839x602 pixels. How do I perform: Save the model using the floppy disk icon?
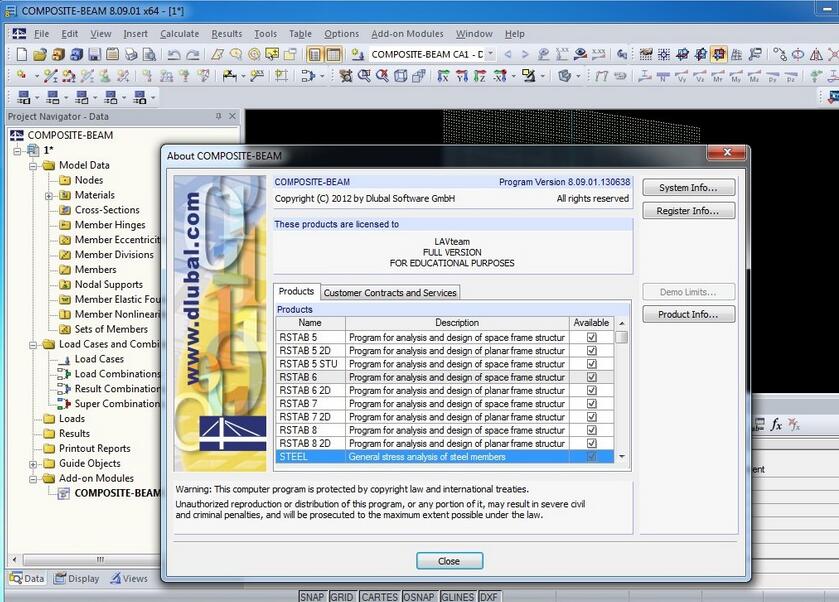coord(95,54)
